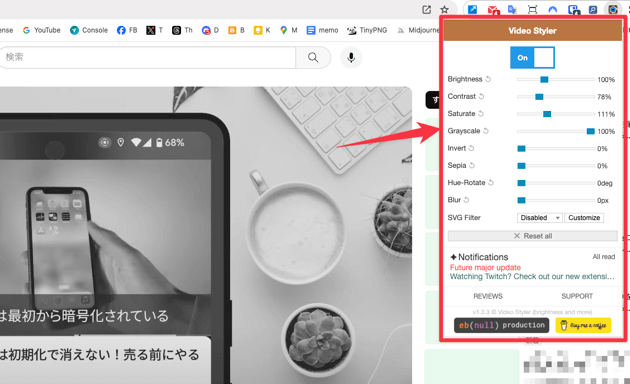Open the bookmark labeled D
This screenshot has width=630, height=384.
coord(210,30)
